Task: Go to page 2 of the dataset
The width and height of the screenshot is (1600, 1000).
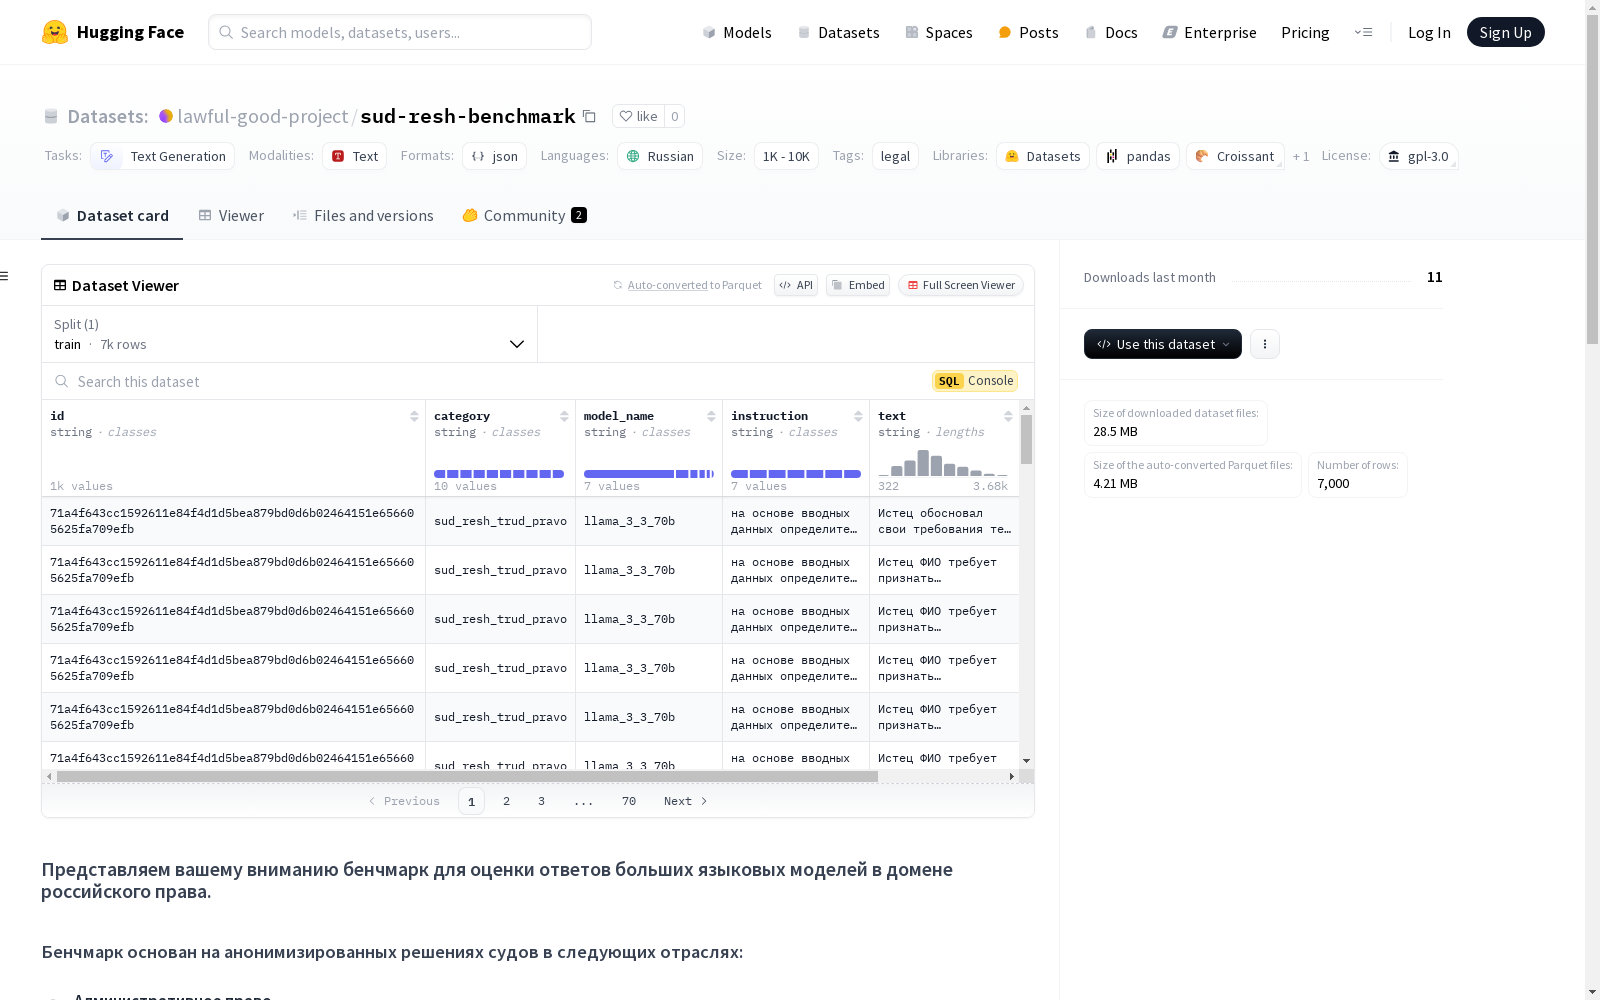Action: [x=507, y=801]
